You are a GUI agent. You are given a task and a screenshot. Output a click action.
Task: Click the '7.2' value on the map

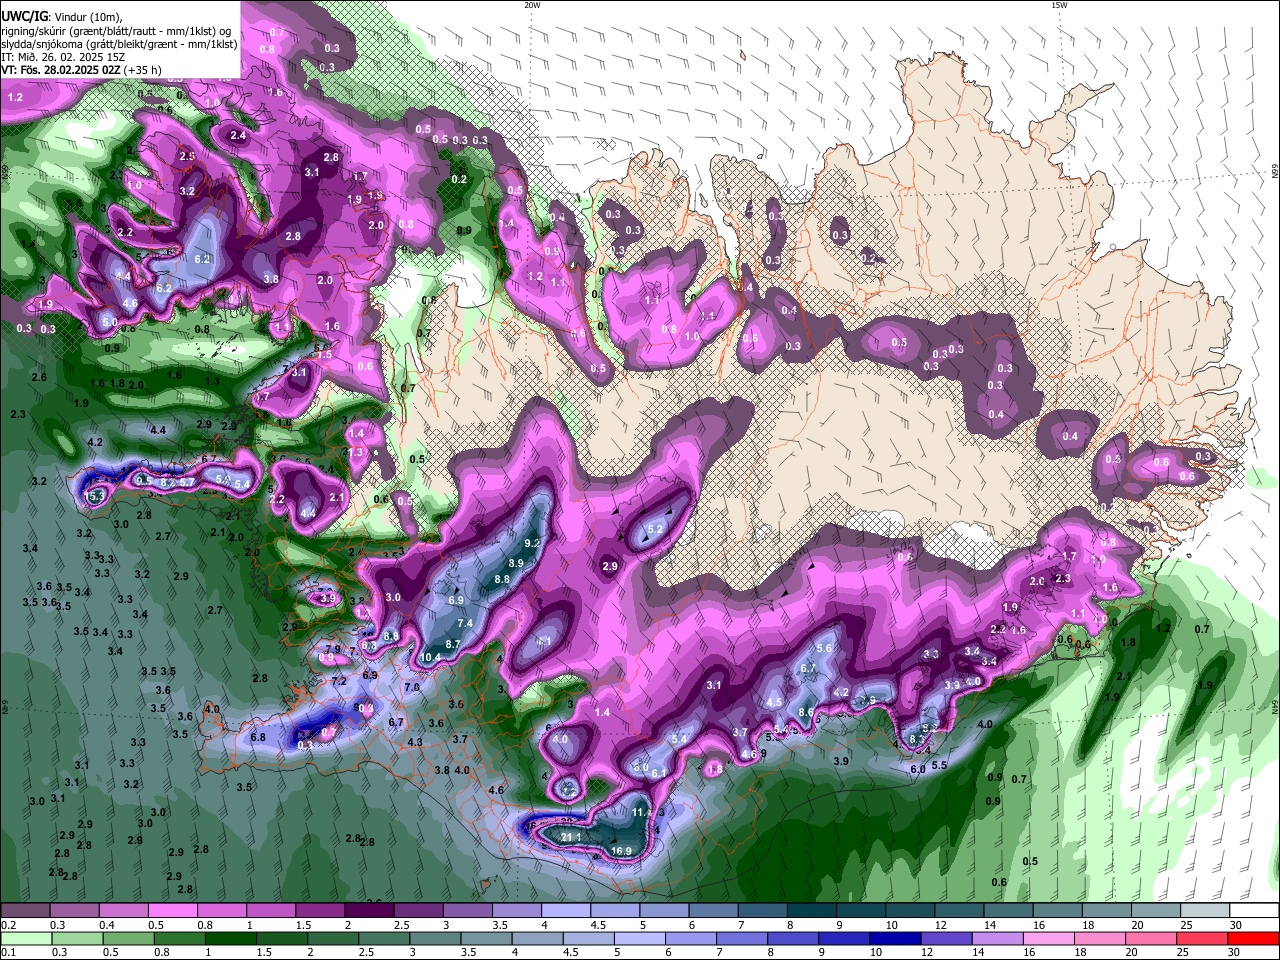pos(339,681)
